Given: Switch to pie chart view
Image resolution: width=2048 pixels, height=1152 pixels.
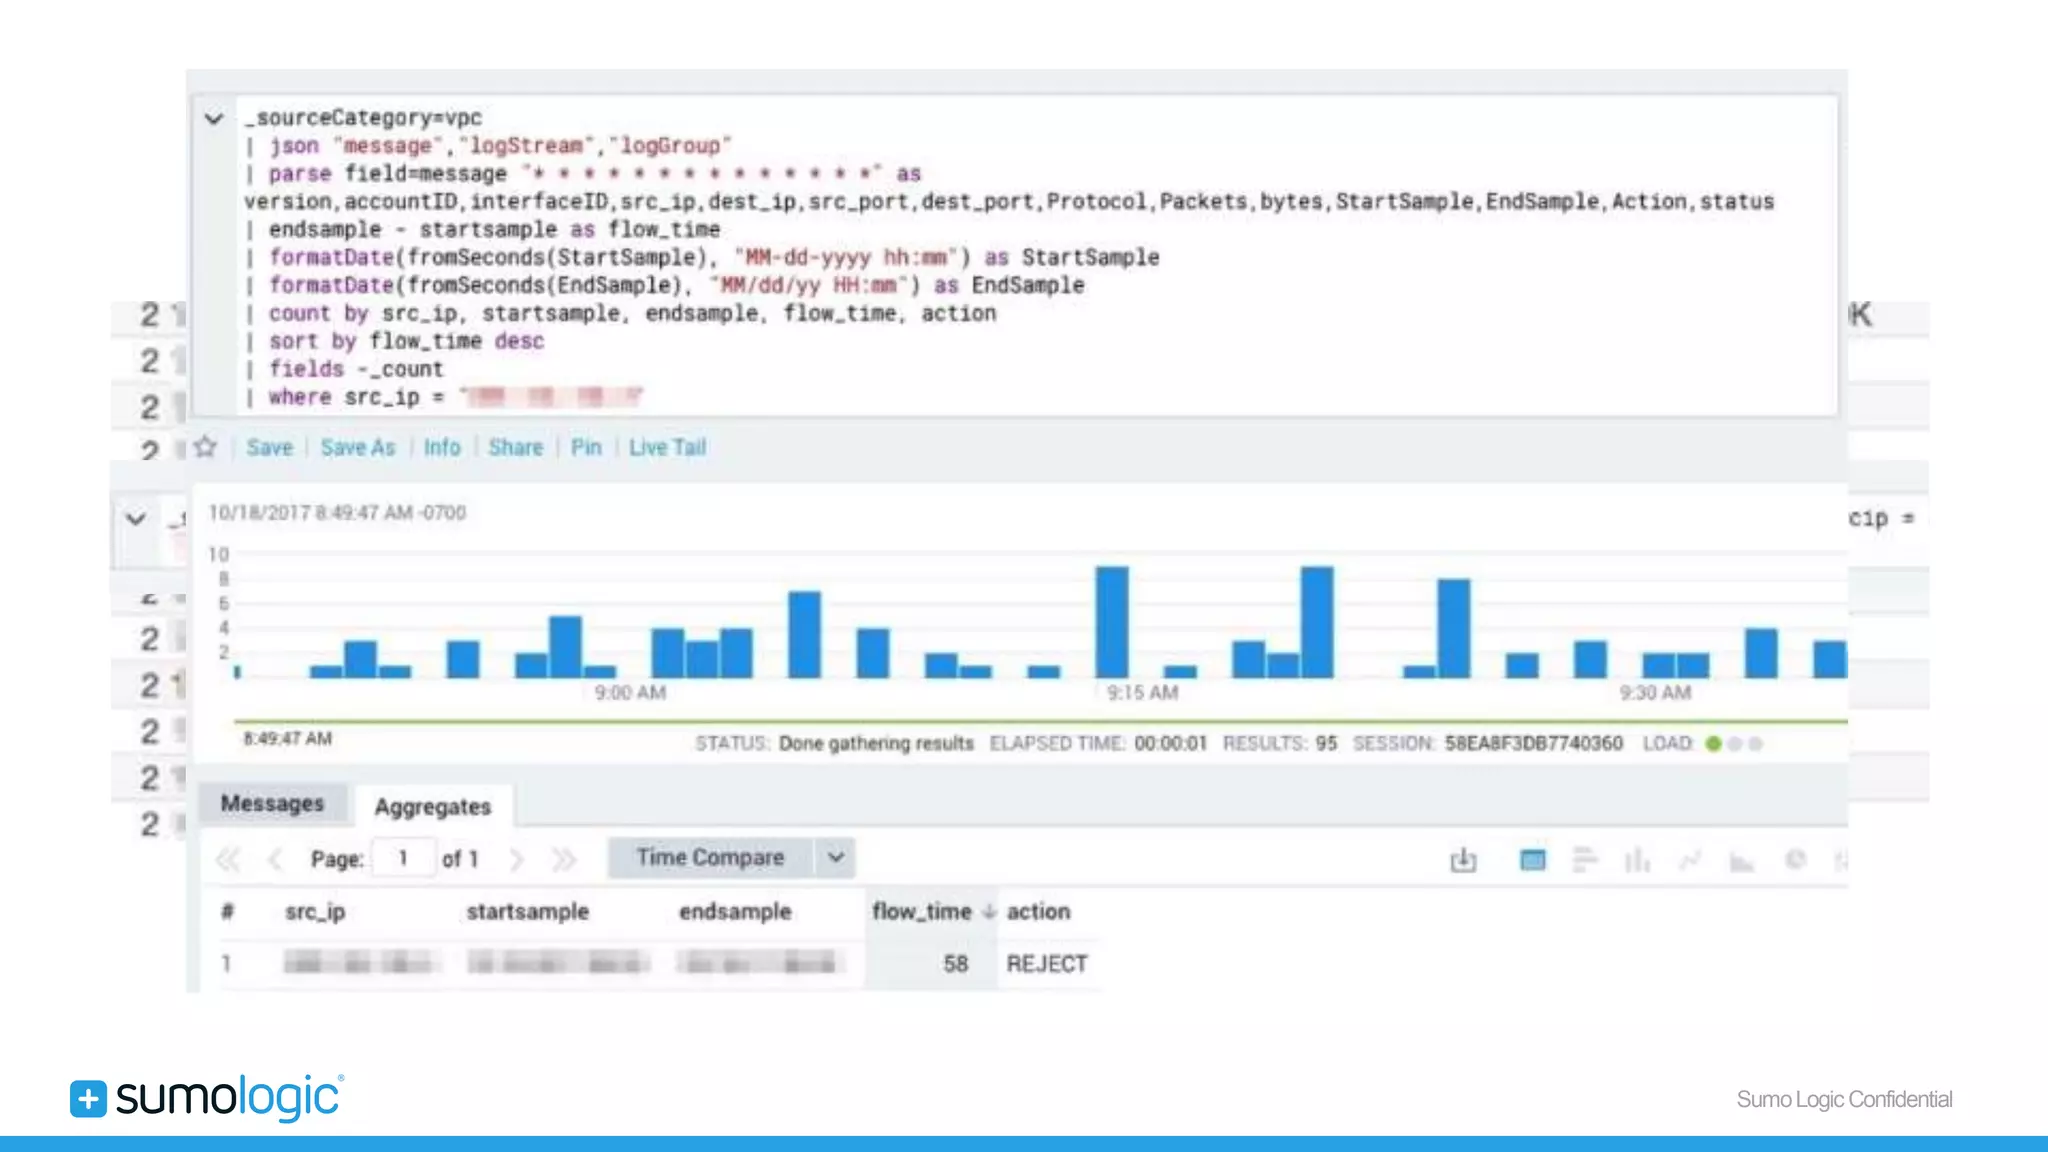Looking at the screenshot, I should click(x=1796, y=860).
